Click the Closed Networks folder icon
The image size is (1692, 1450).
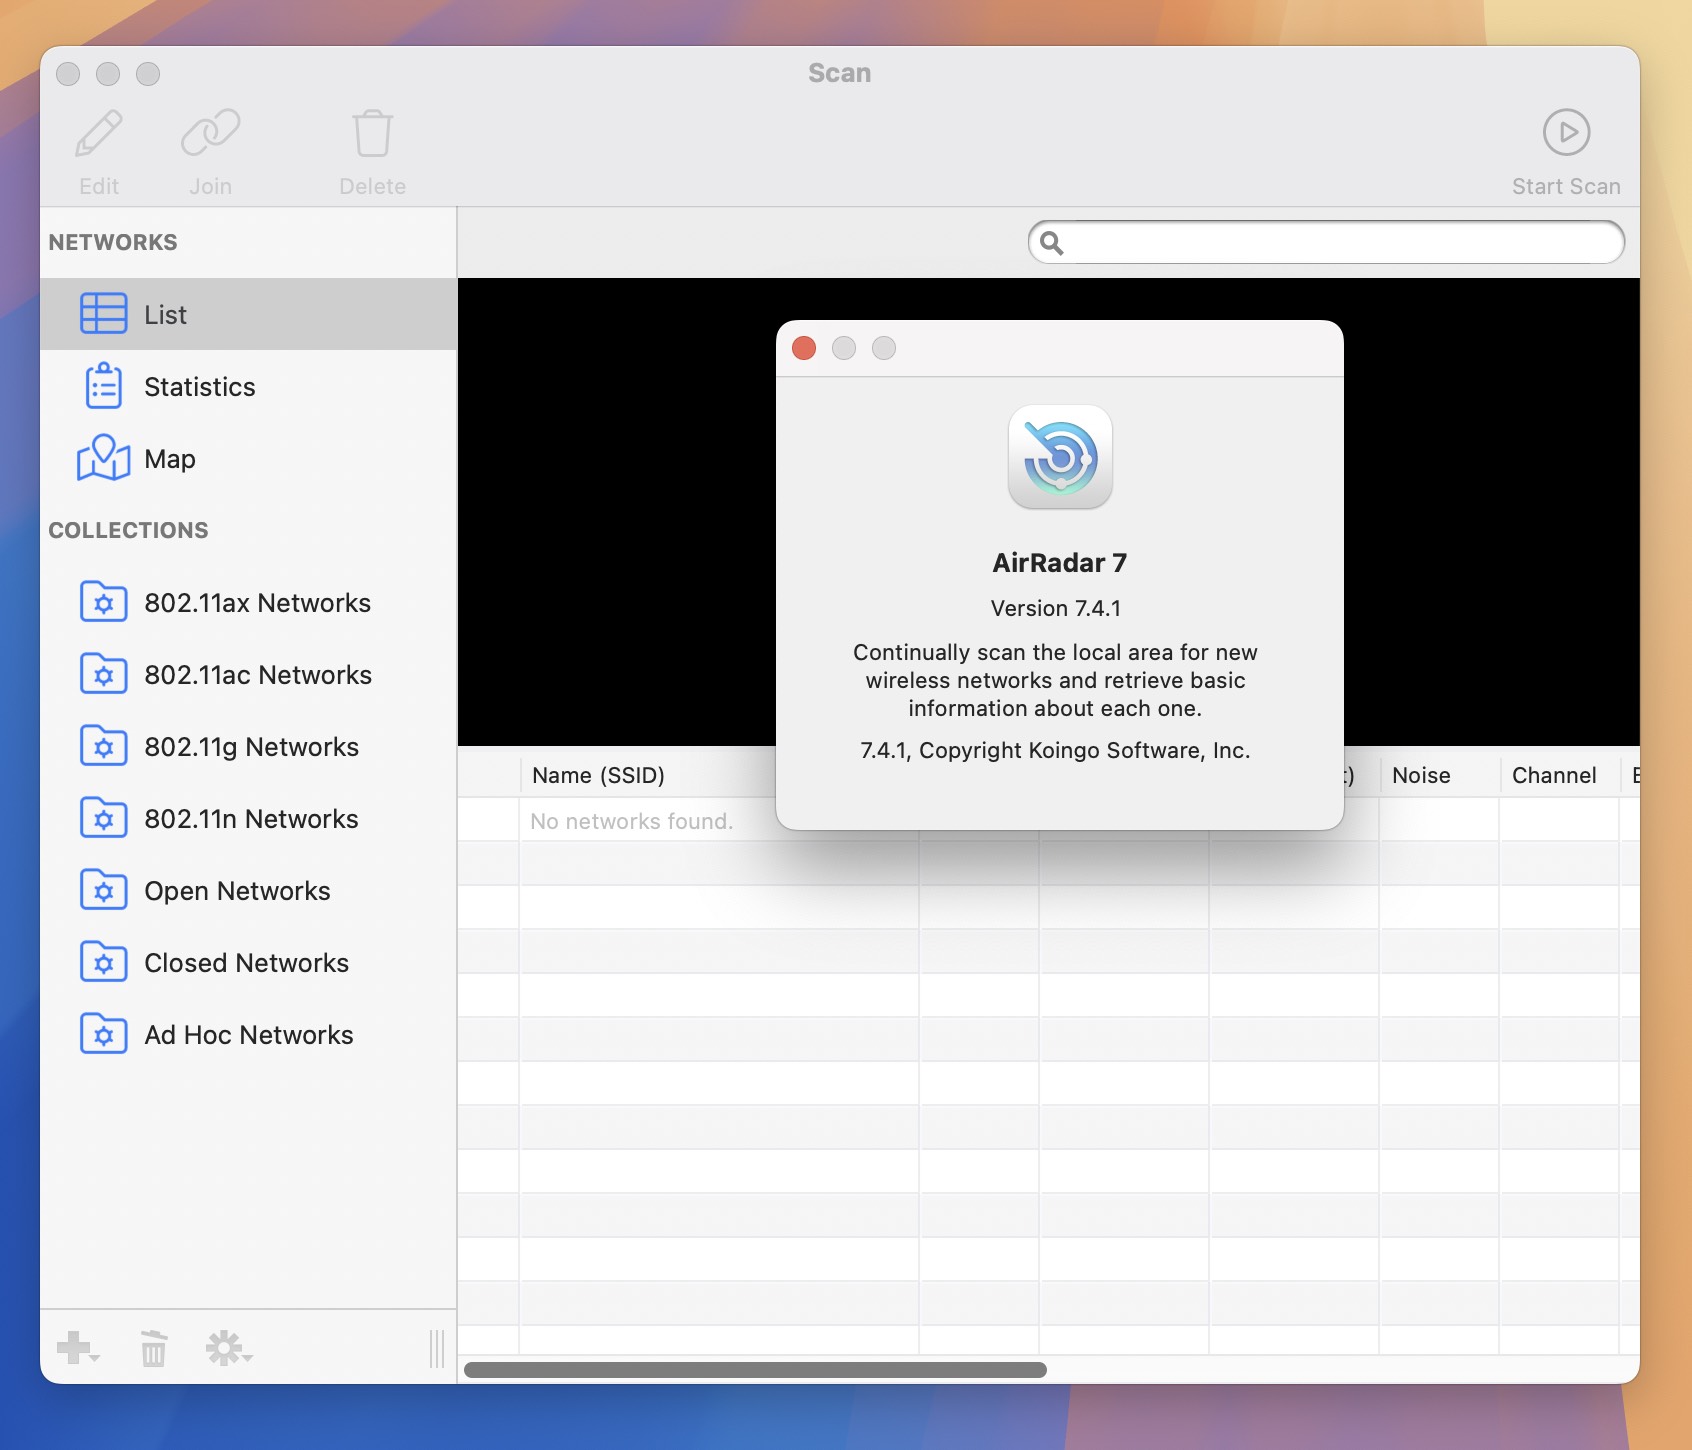coord(103,962)
